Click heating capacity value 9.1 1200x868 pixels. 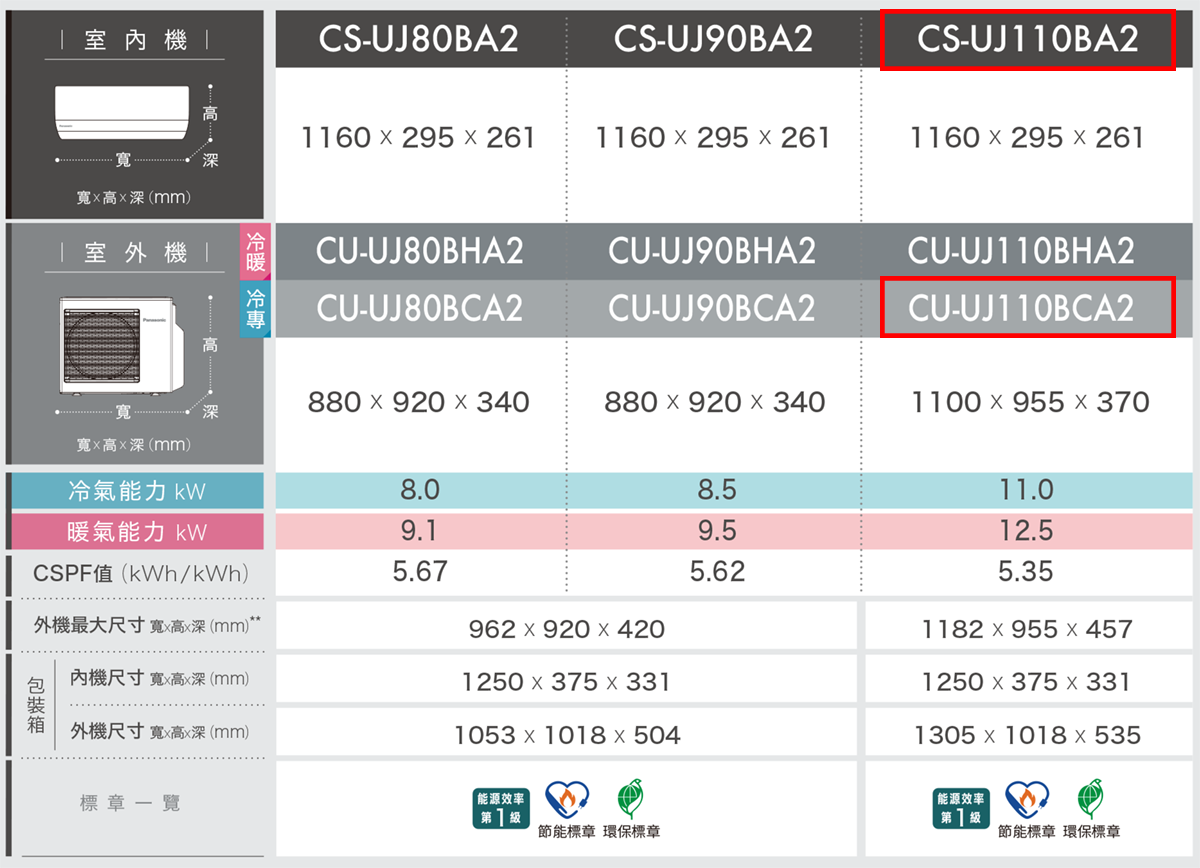pyautogui.click(x=418, y=531)
